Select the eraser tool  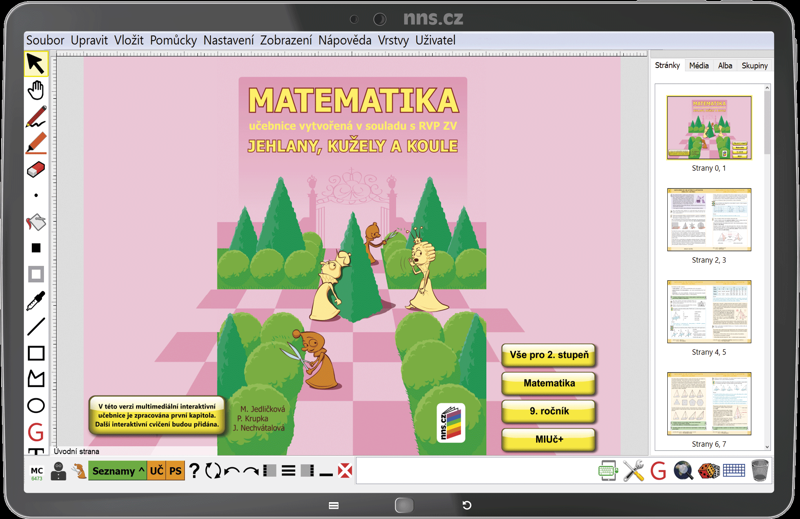click(x=36, y=169)
